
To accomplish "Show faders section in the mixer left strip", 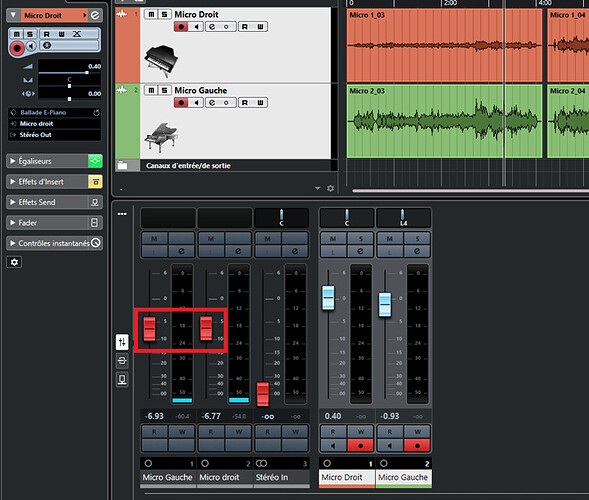I will pyautogui.click(x=122, y=342).
